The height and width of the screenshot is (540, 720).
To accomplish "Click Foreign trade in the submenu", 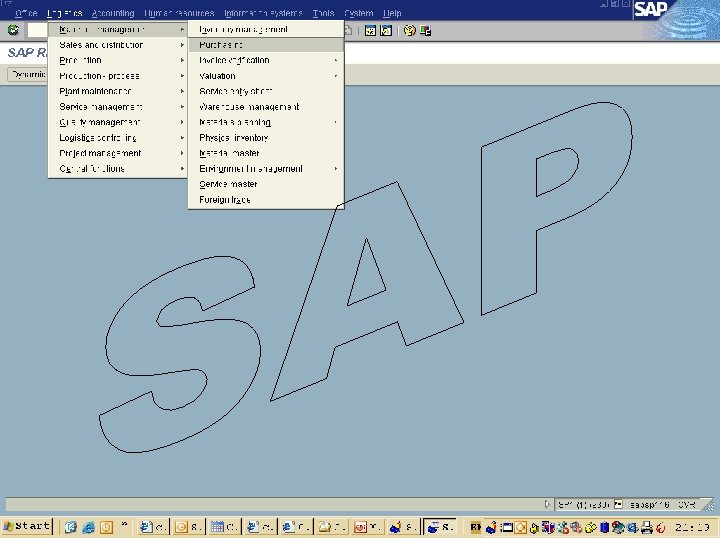I will (x=225, y=200).
